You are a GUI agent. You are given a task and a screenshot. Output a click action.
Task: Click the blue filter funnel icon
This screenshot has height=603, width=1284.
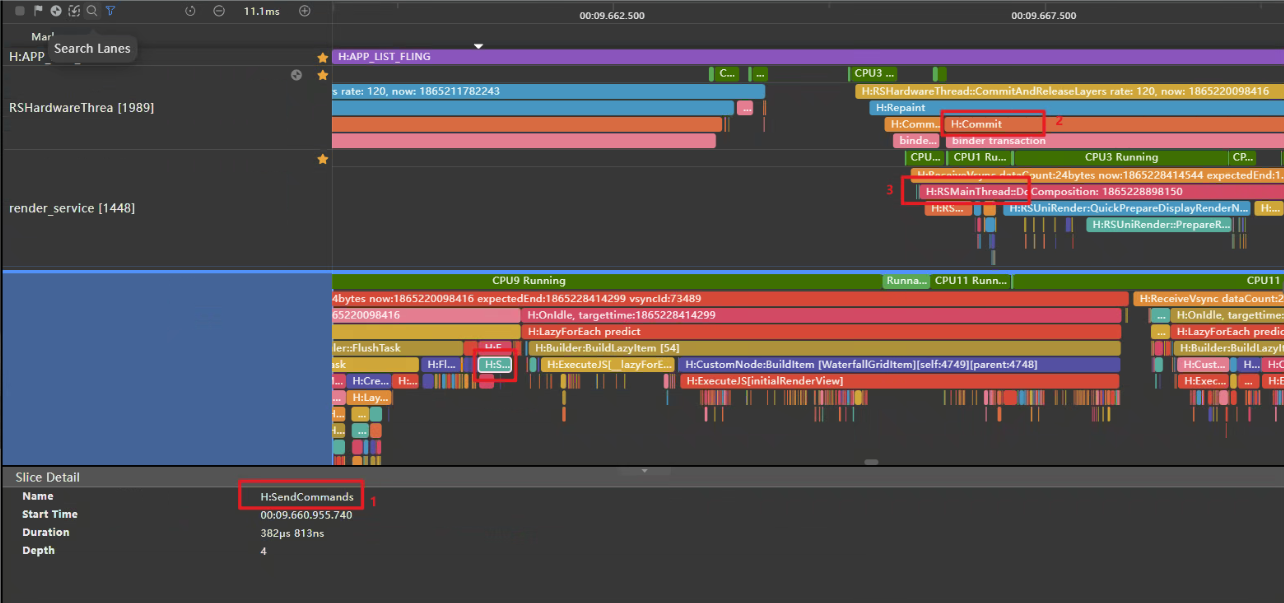click(x=110, y=11)
